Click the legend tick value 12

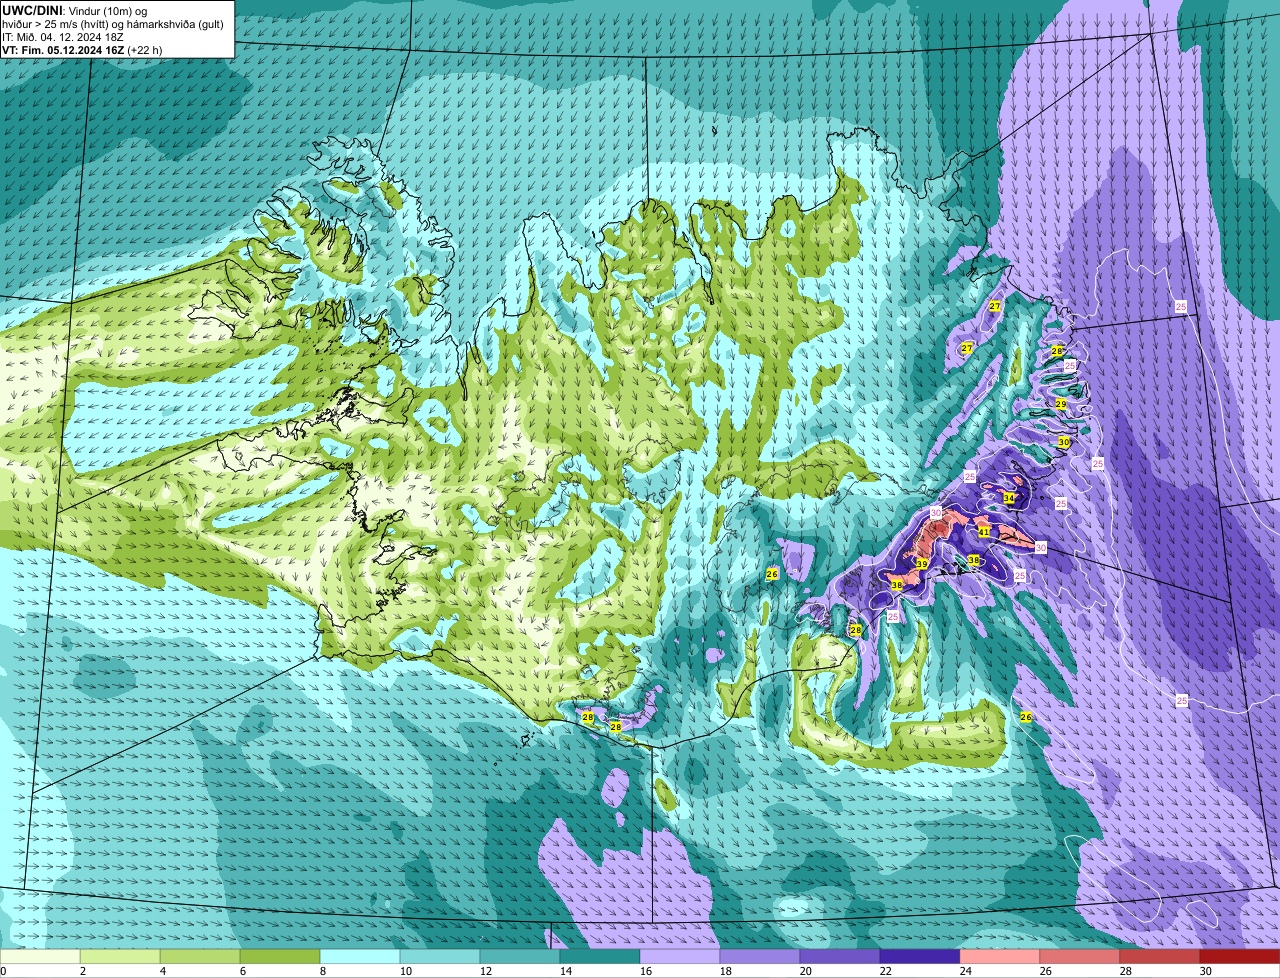click(485, 971)
